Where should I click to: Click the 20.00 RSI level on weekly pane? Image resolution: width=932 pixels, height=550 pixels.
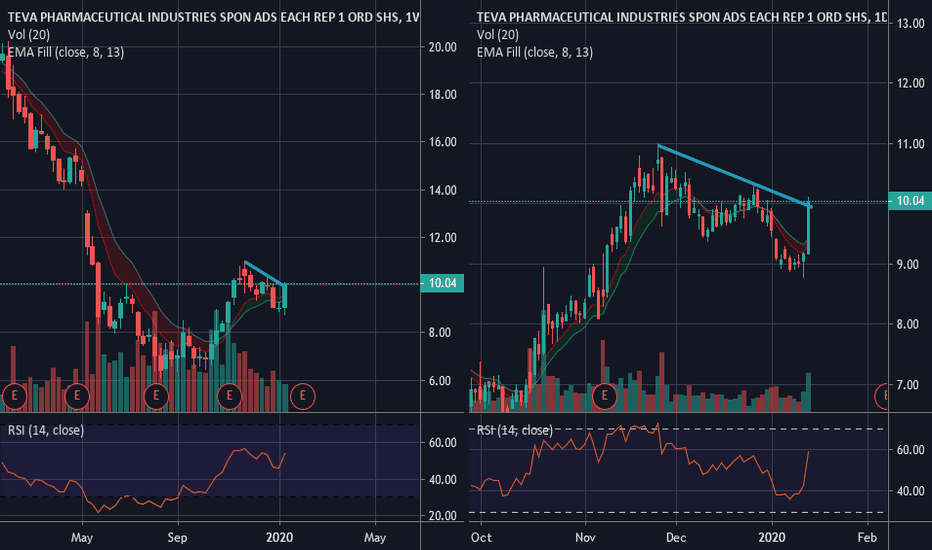tap(442, 516)
